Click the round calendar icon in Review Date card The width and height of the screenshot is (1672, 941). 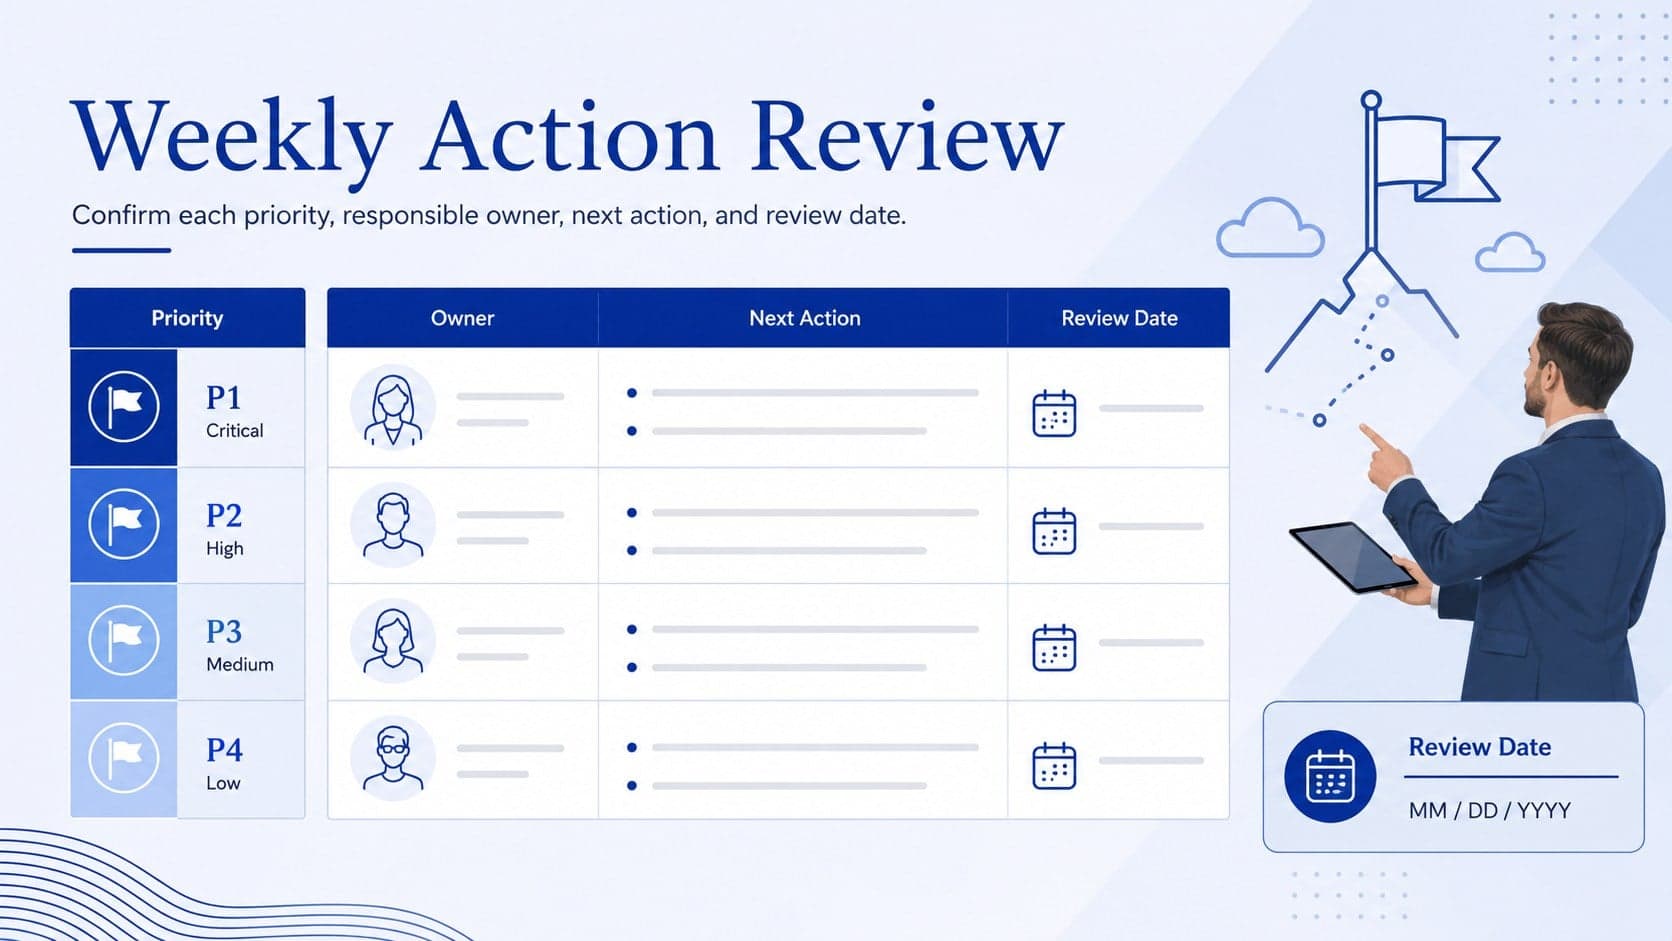click(x=1330, y=777)
